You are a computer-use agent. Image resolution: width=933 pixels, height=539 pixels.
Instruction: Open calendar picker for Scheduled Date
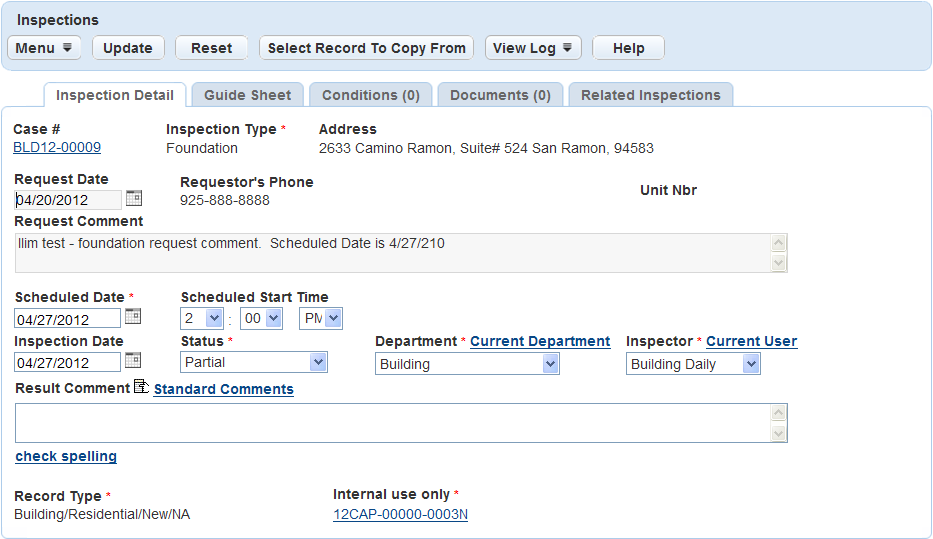133,316
